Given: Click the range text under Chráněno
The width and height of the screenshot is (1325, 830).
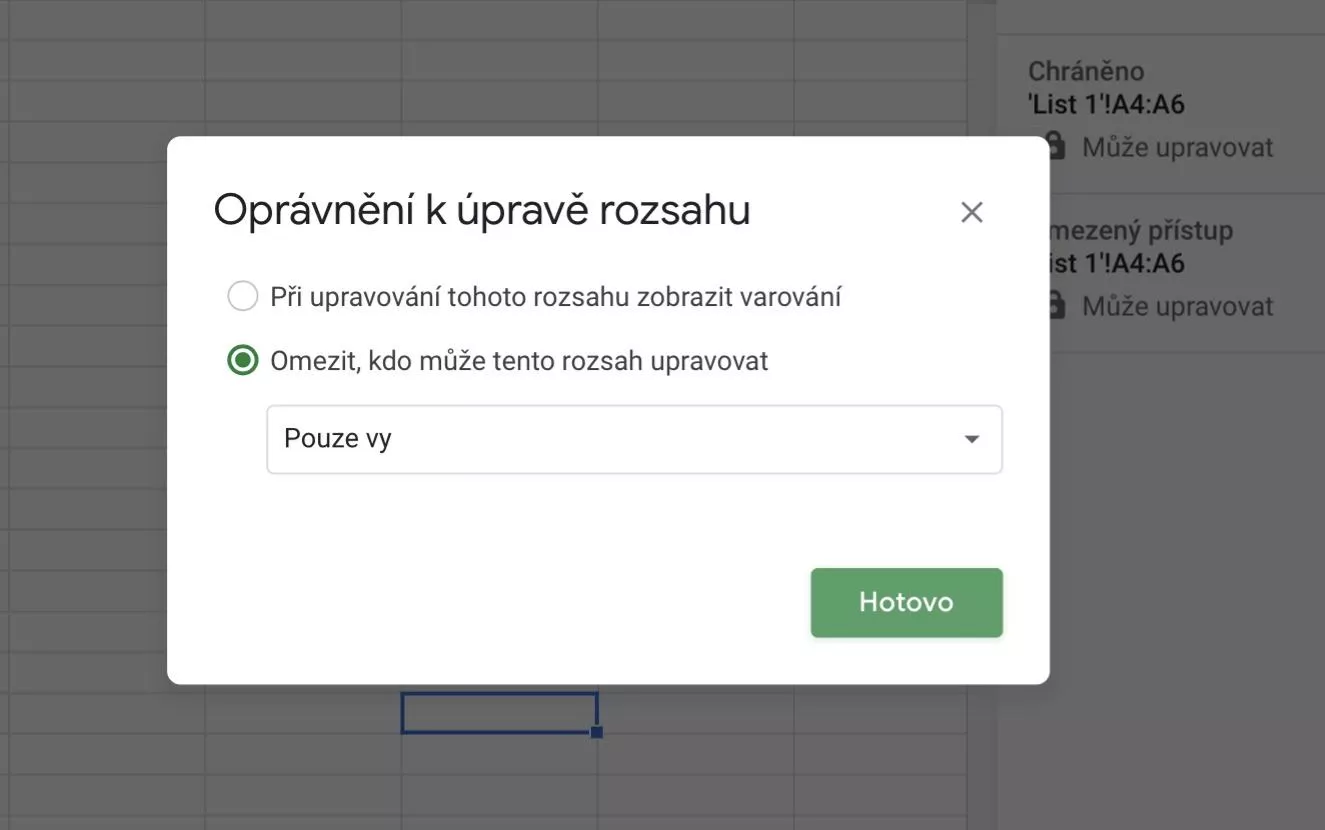Looking at the screenshot, I should click(x=1106, y=104).
